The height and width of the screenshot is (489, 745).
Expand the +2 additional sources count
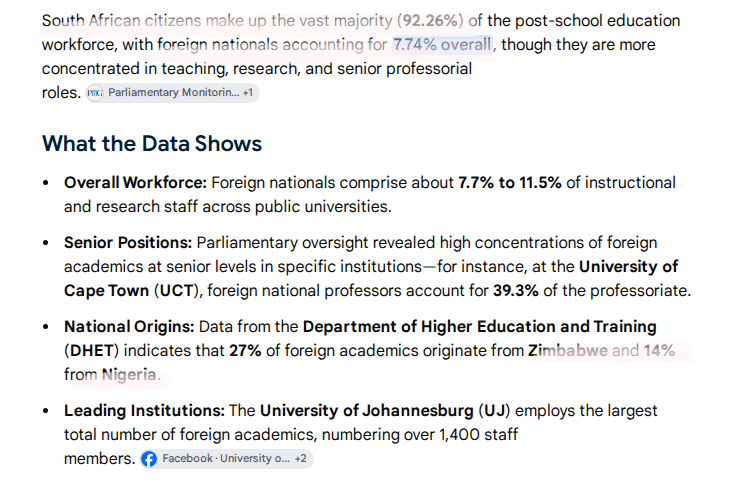(300, 459)
